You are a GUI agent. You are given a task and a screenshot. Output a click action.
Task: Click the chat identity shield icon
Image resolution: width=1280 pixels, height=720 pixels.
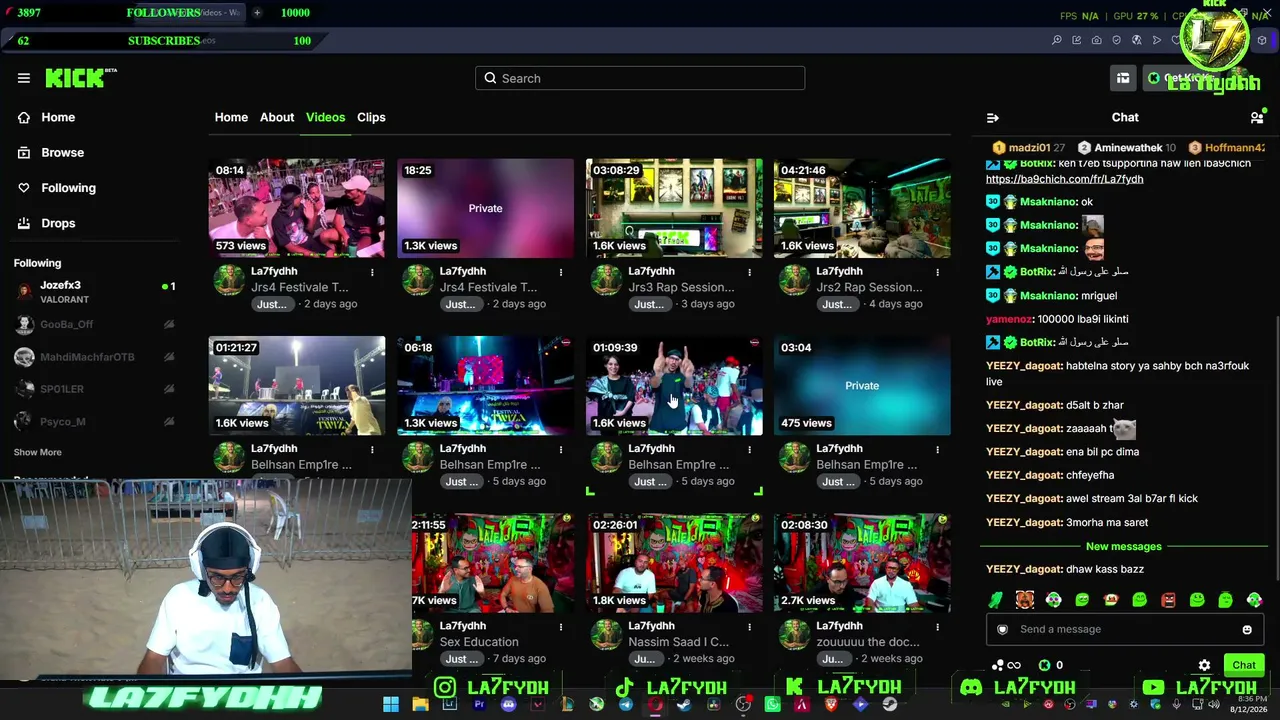(1003, 629)
